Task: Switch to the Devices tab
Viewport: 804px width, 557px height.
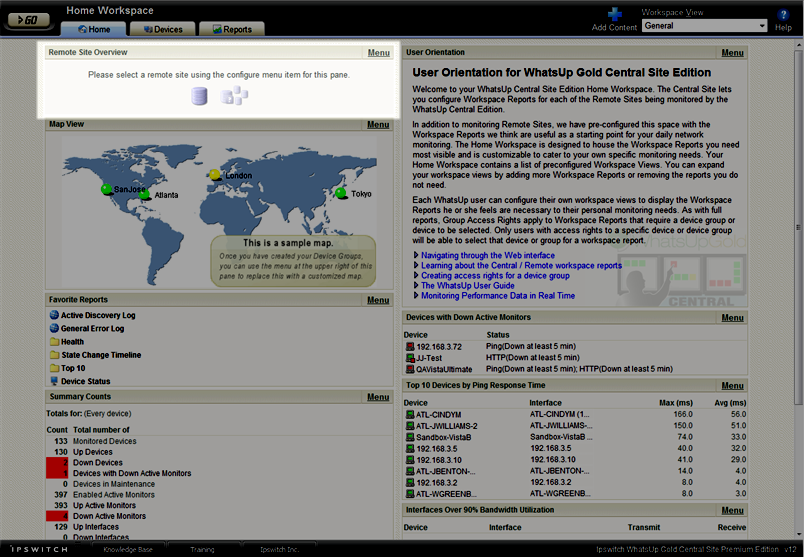Action: 161,29
